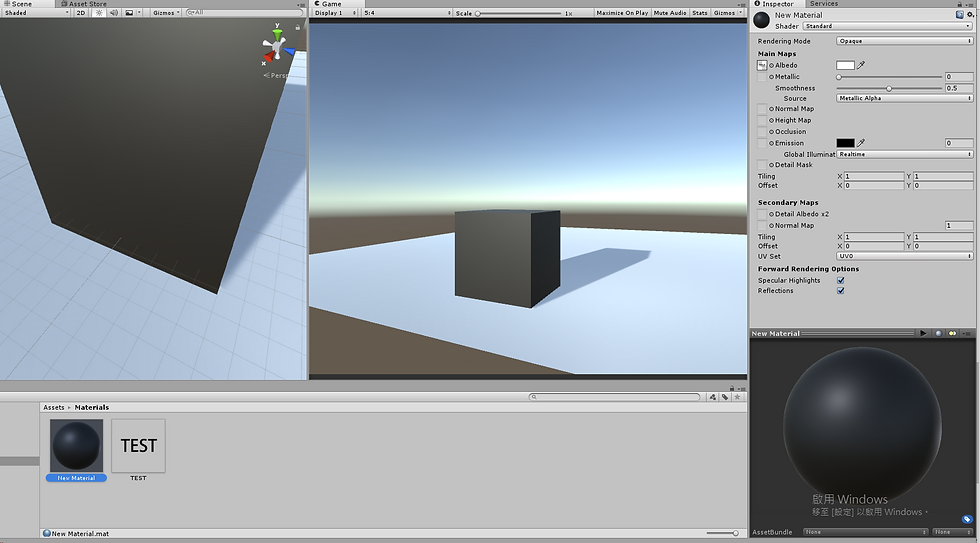This screenshot has height=543, width=980.
Task: Click the Scene search field
Action: pos(244,12)
